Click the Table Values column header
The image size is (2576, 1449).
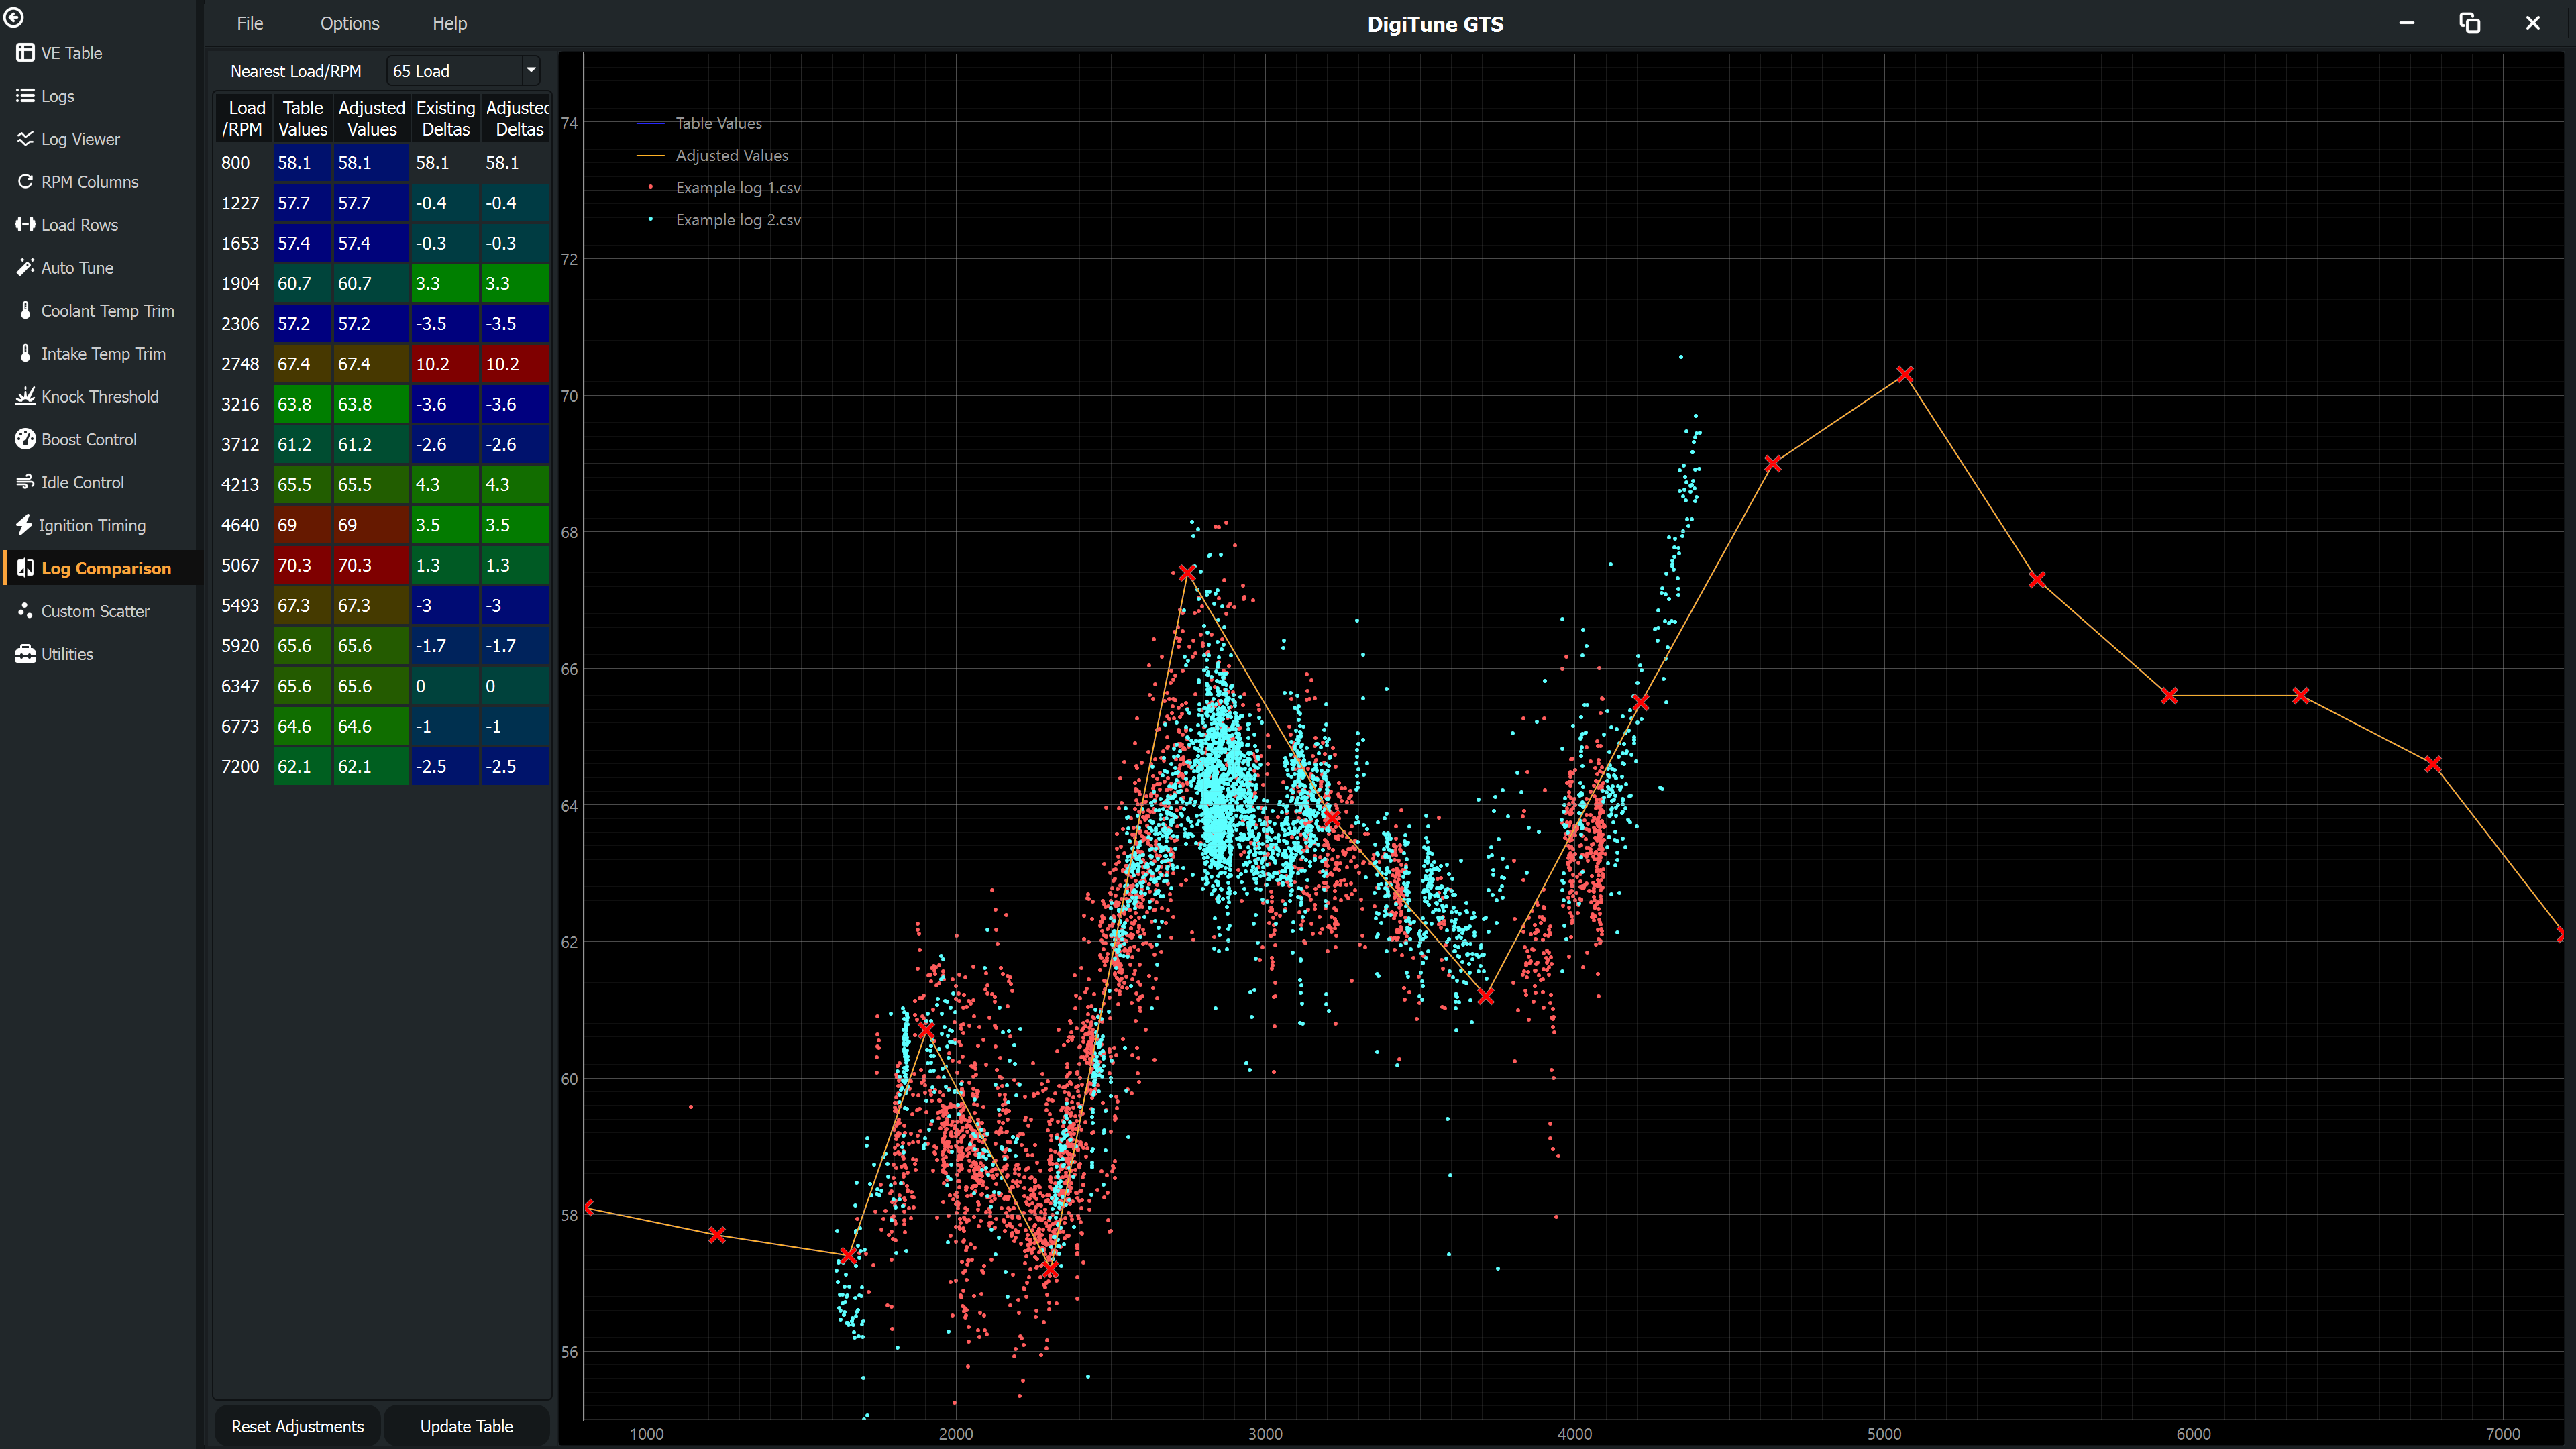(302, 118)
